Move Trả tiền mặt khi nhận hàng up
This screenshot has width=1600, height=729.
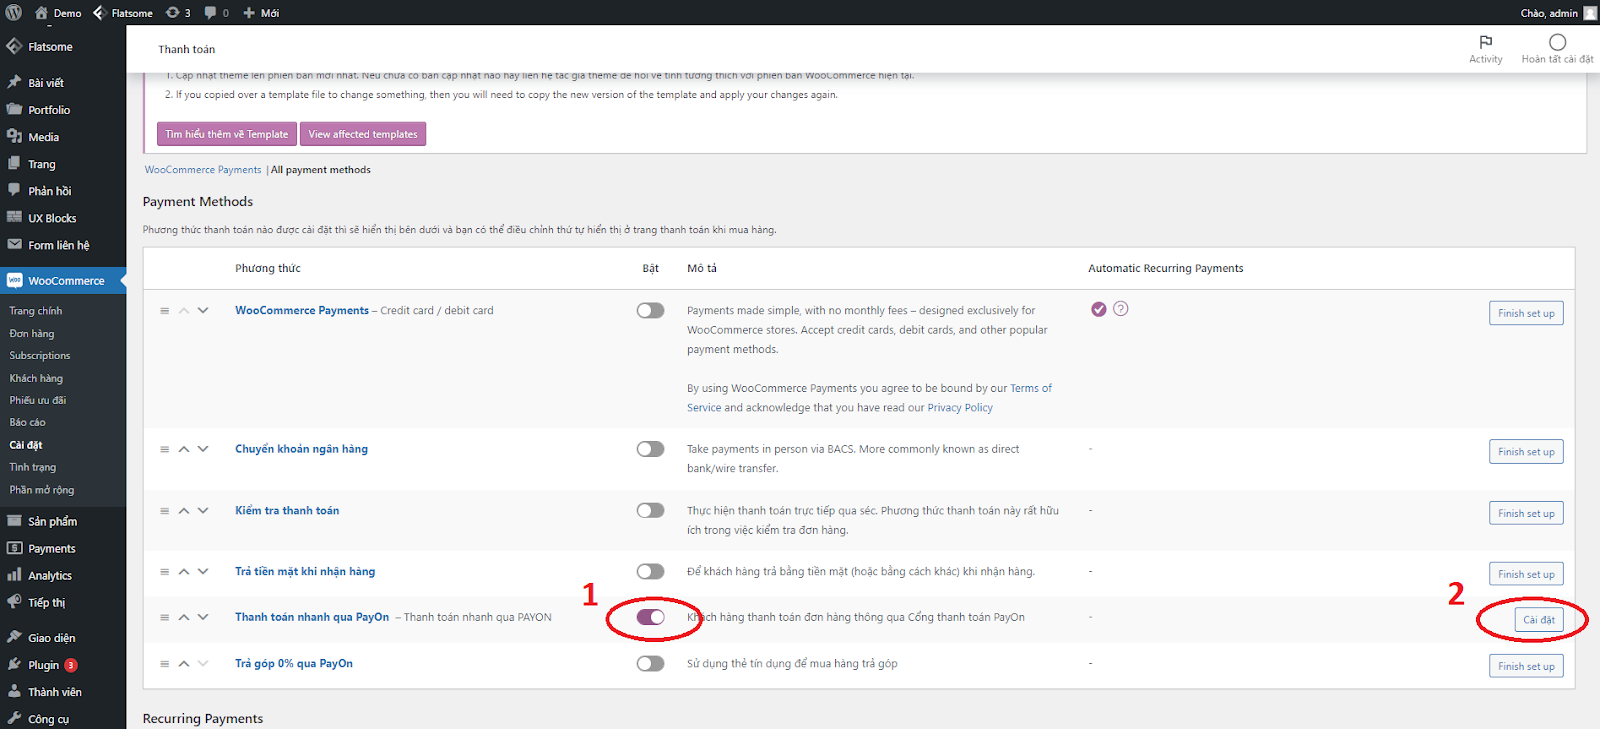tap(184, 571)
